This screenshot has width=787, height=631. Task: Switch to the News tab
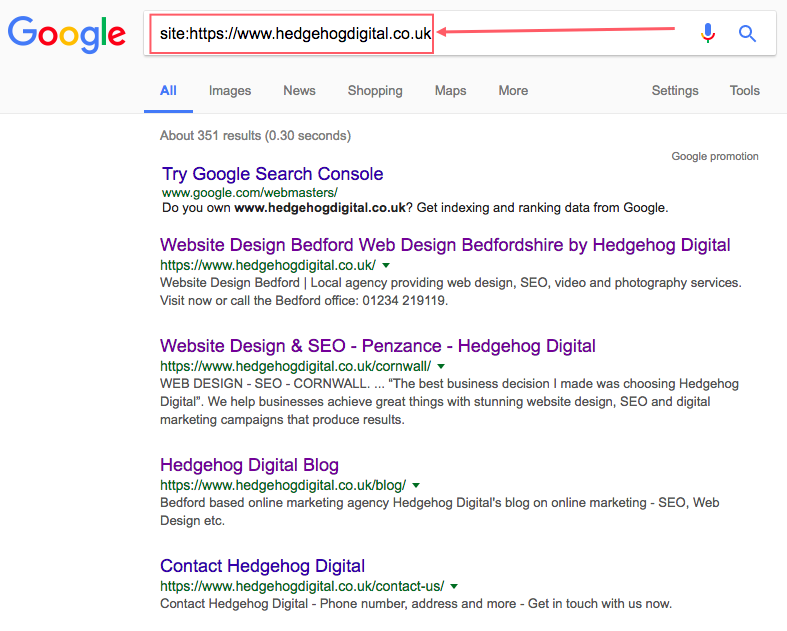point(299,91)
